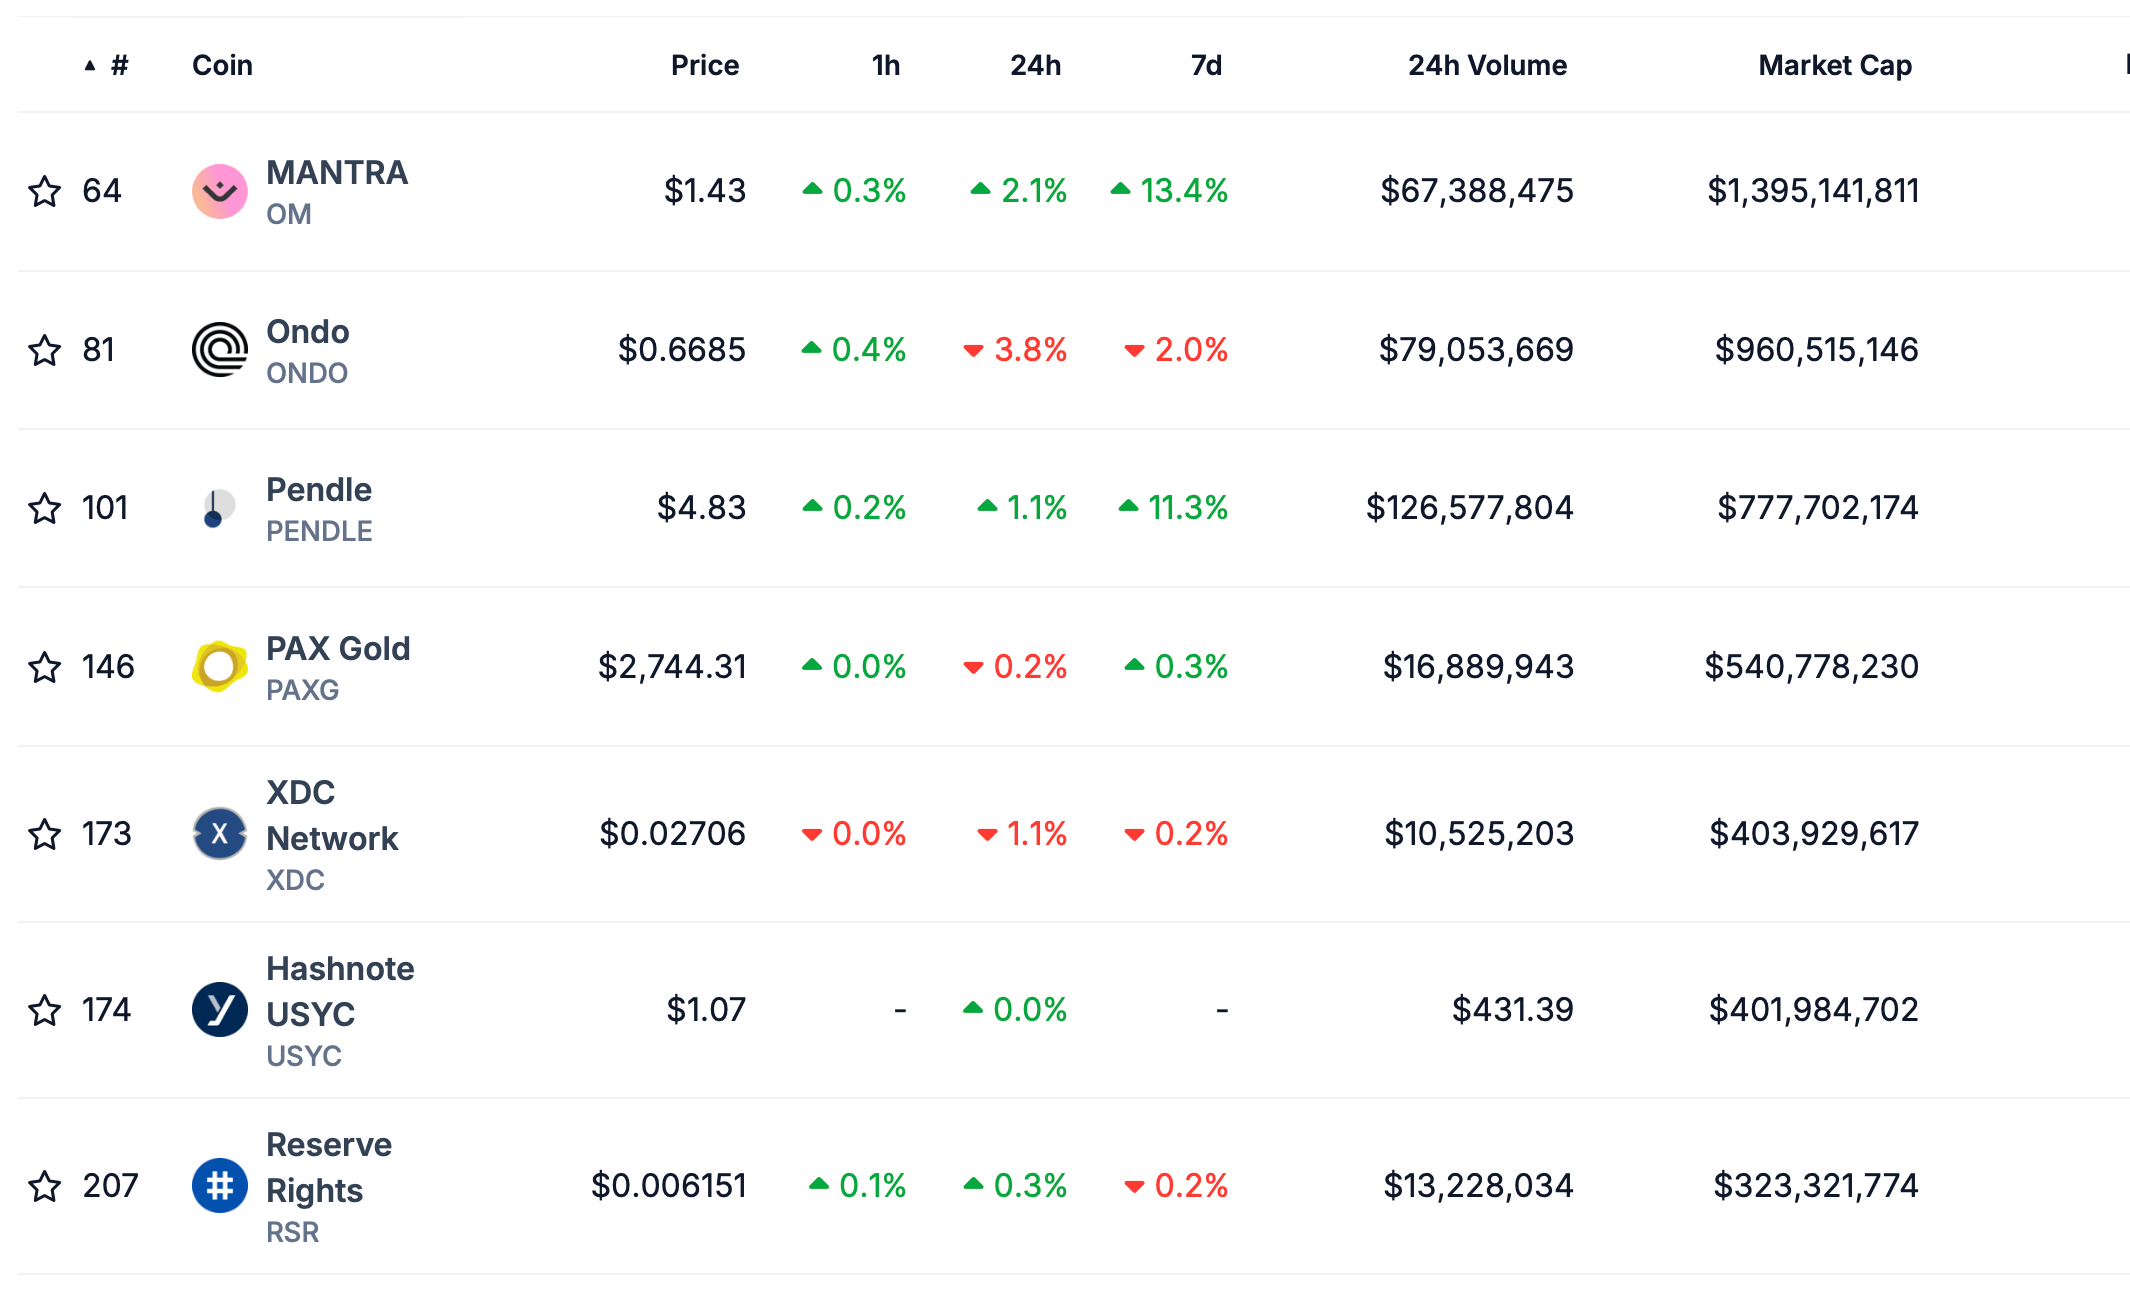This screenshot has width=2130, height=1296.
Task: Favorite MANTRA with the star icon
Action: pos(45,191)
